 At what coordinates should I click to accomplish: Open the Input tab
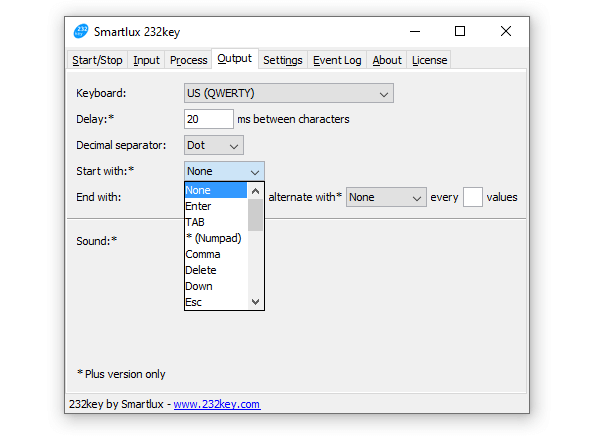coord(146,60)
